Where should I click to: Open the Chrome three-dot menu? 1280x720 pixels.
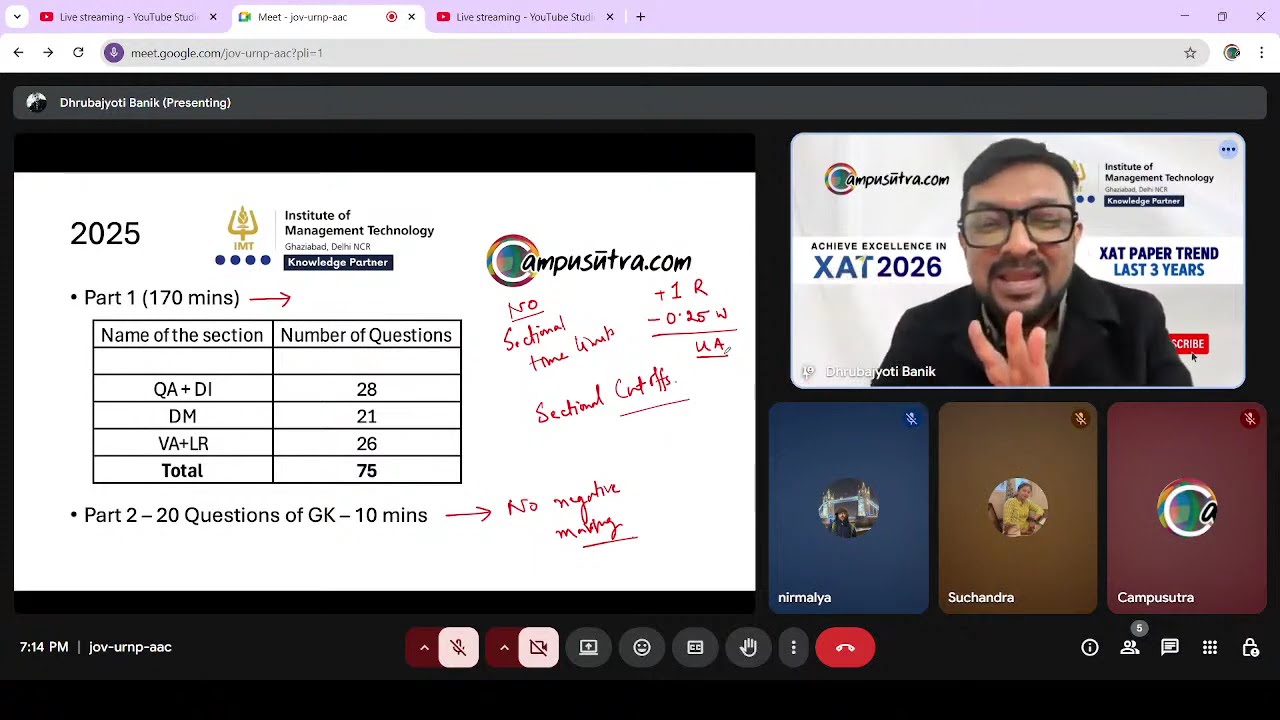[1262, 53]
